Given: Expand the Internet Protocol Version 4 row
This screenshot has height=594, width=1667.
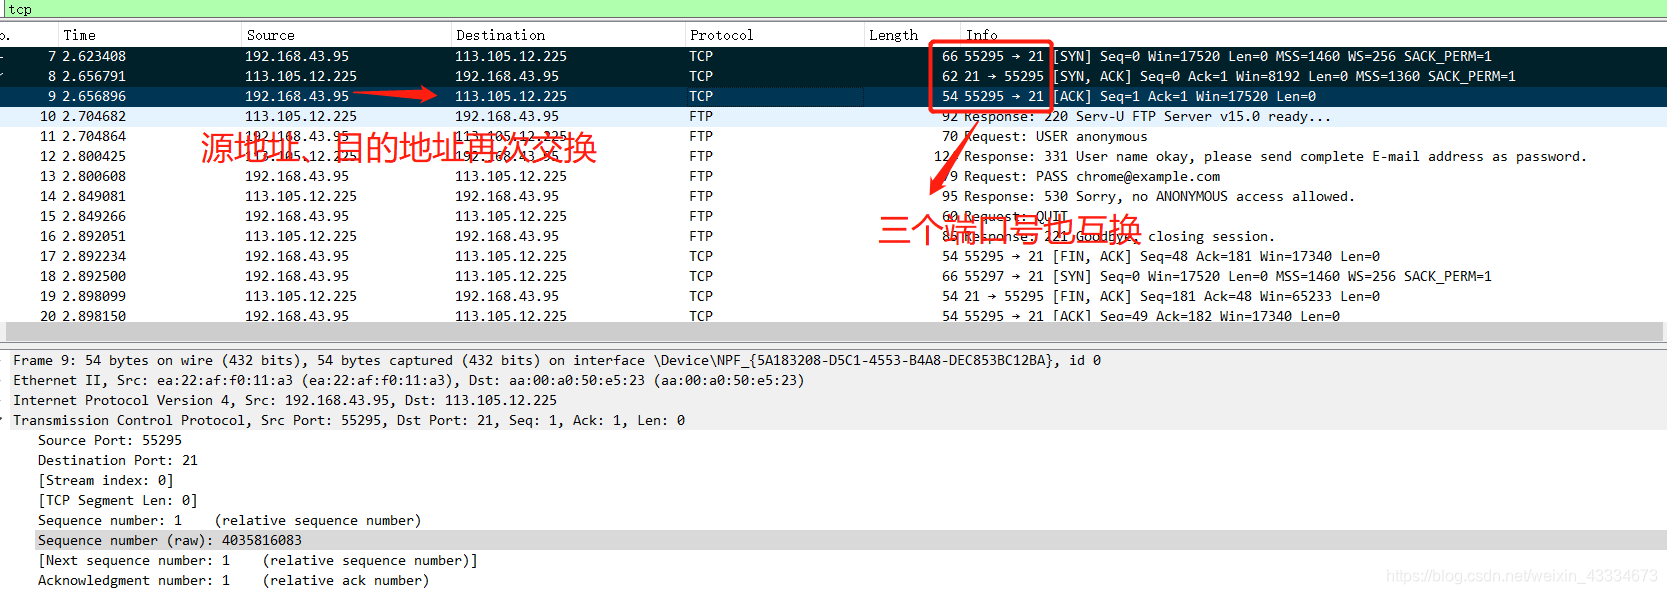Looking at the screenshot, I should point(833,400).
